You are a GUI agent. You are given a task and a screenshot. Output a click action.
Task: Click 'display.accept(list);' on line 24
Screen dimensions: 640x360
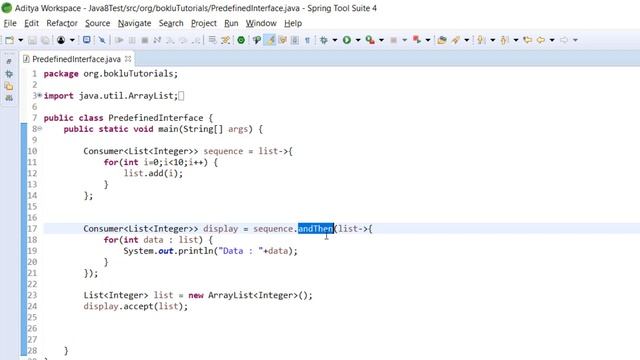point(136,306)
